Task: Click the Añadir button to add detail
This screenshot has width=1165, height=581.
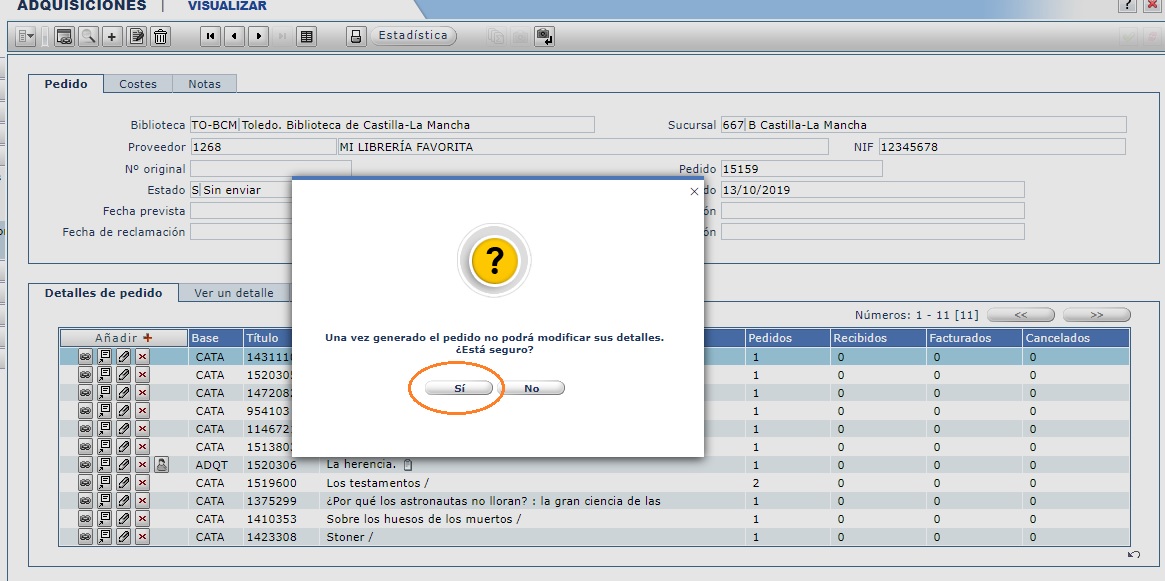Action: click(x=123, y=338)
